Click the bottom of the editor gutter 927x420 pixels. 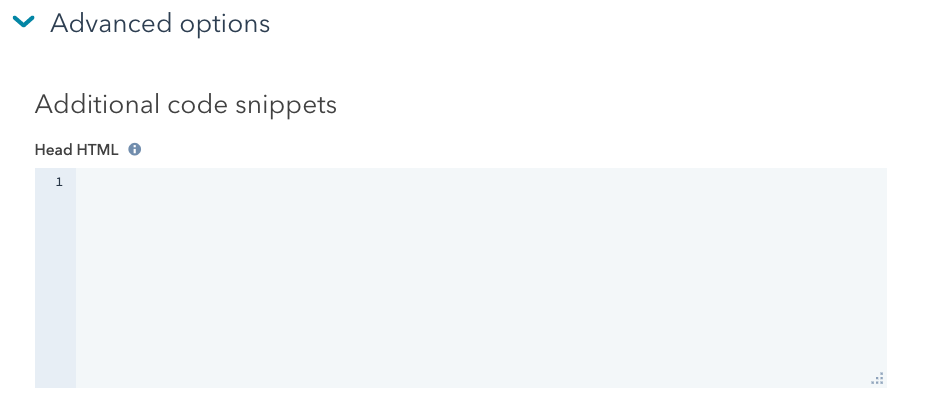pyautogui.click(x=55, y=375)
